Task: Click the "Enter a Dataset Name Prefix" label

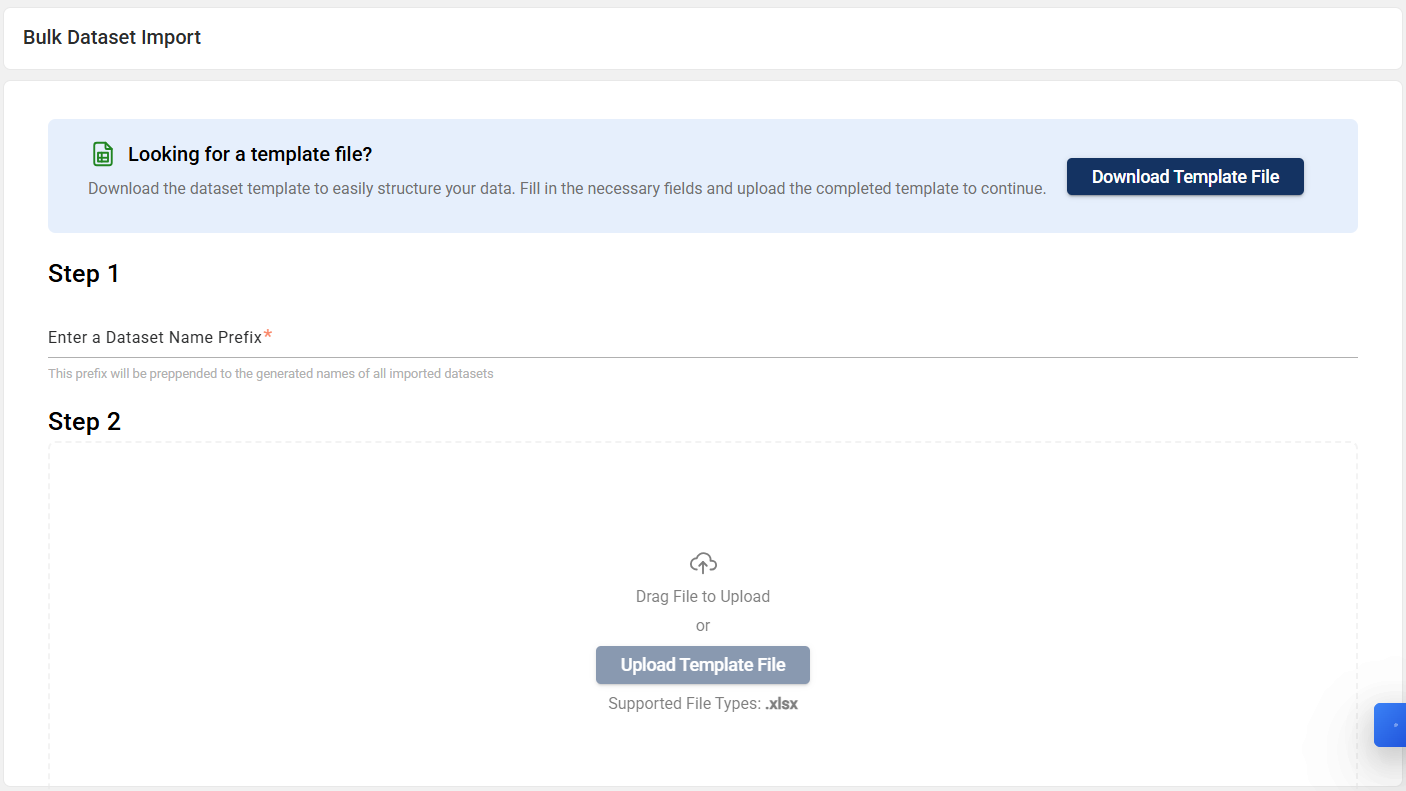Action: coord(155,338)
